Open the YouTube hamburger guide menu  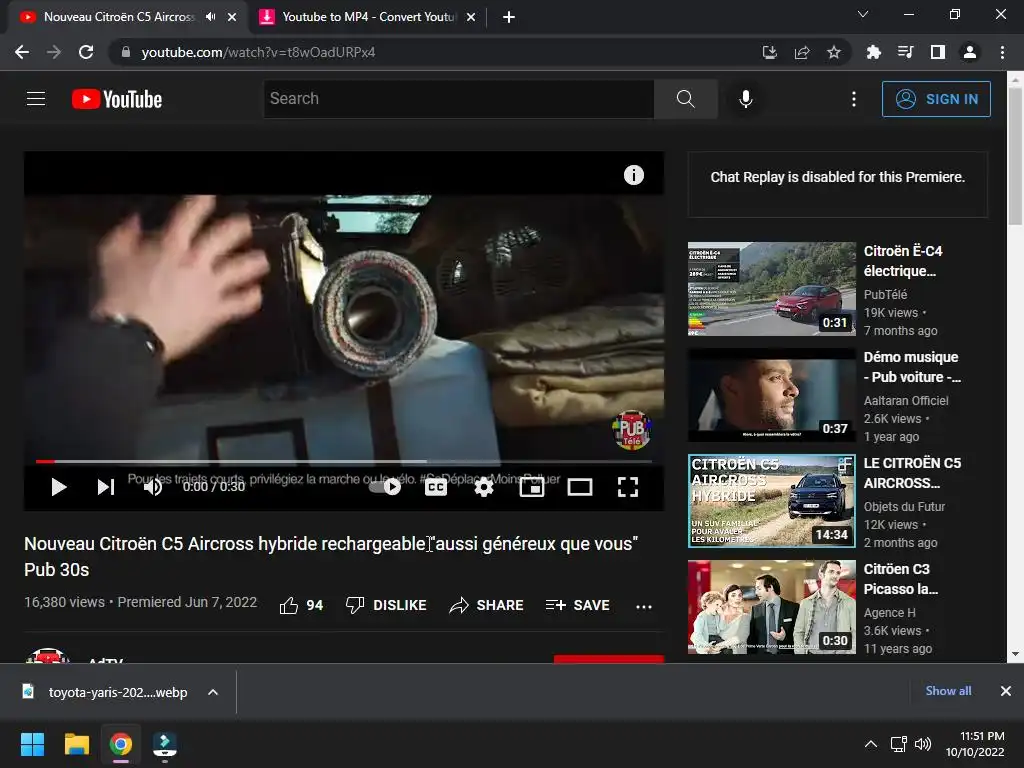(x=36, y=99)
